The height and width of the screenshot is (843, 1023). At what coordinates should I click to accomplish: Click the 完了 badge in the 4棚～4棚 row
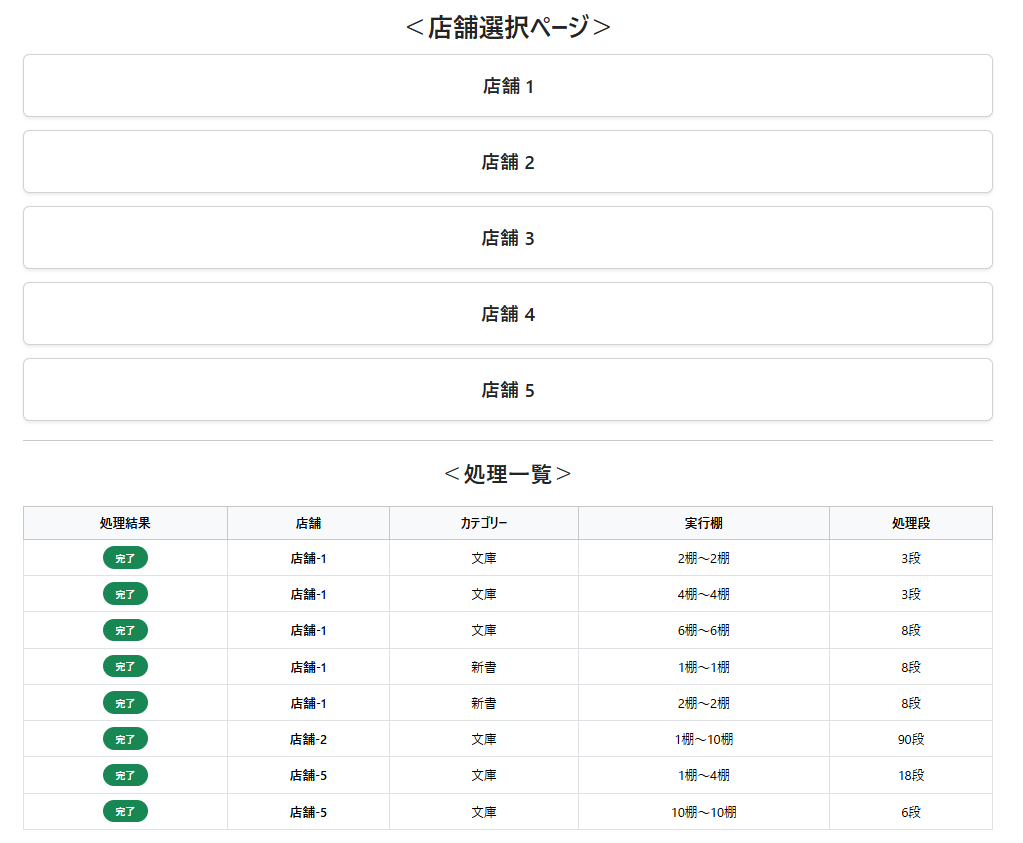125,594
